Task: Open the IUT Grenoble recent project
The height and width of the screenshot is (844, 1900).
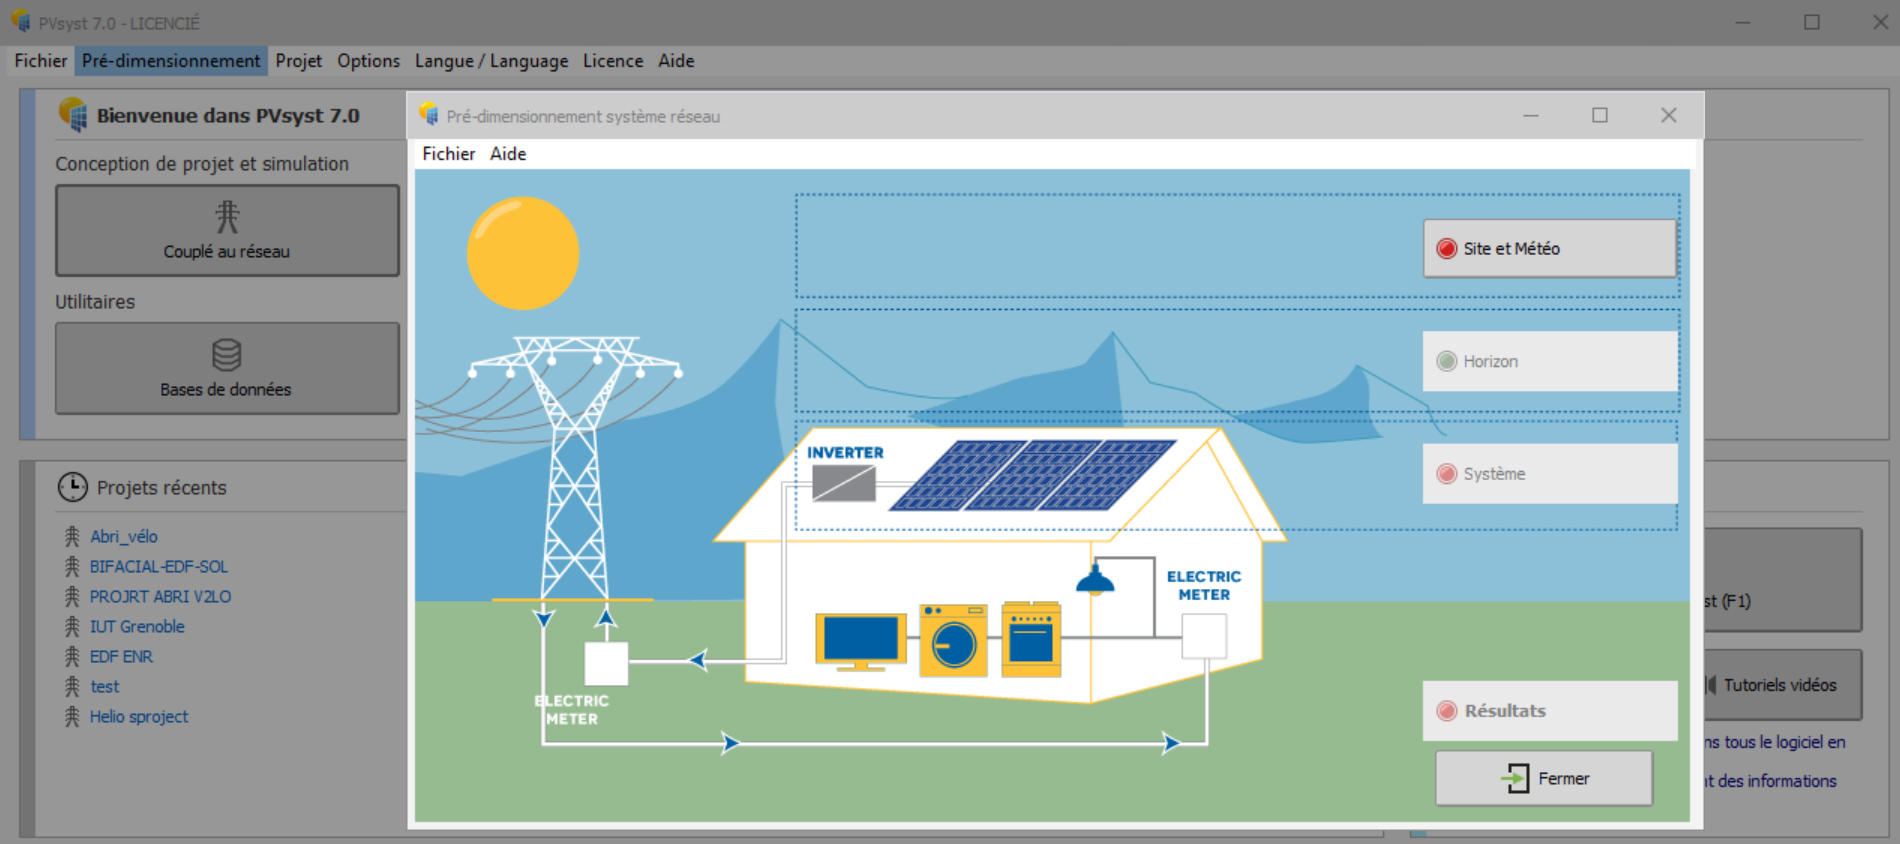Action: click(x=137, y=626)
